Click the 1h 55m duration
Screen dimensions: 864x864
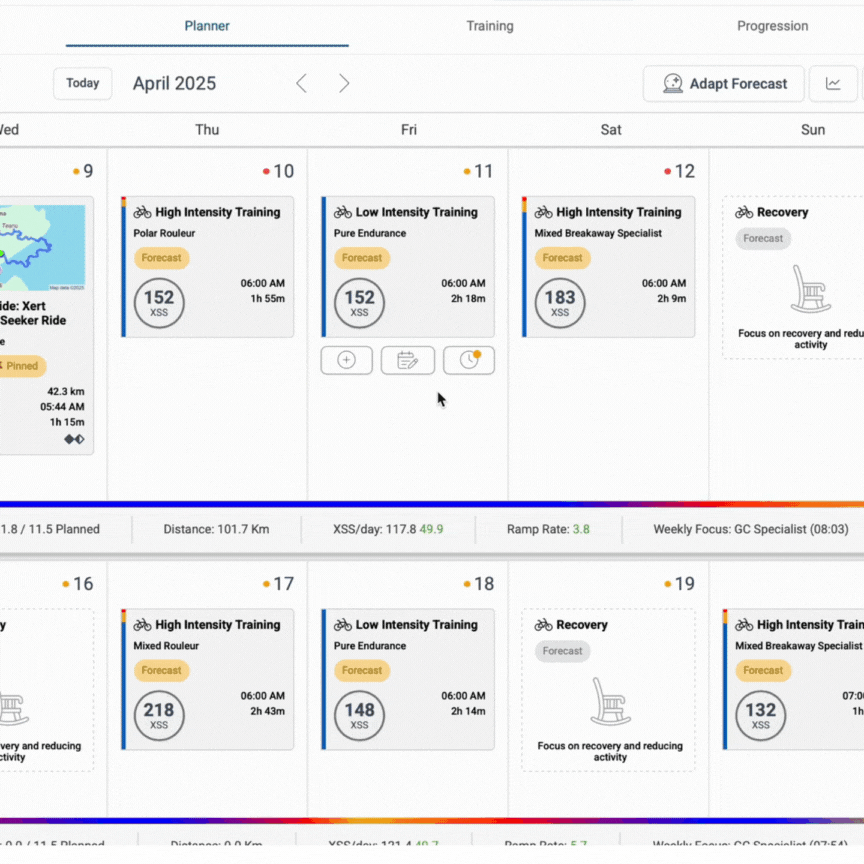tap(268, 299)
